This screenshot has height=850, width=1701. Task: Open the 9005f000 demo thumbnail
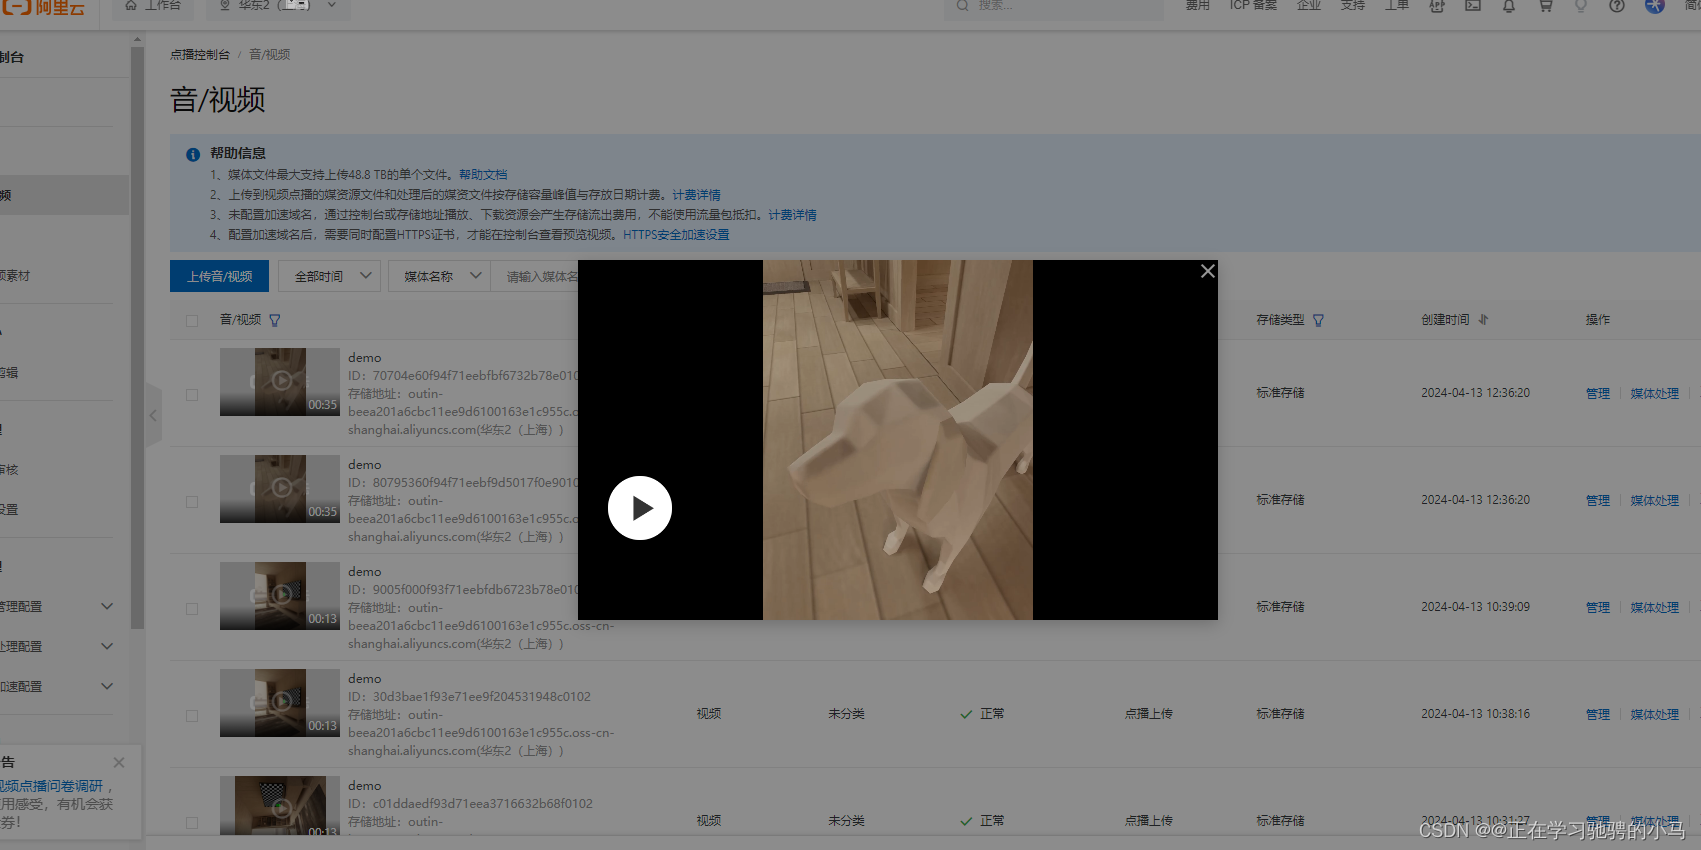pos(280,596)
